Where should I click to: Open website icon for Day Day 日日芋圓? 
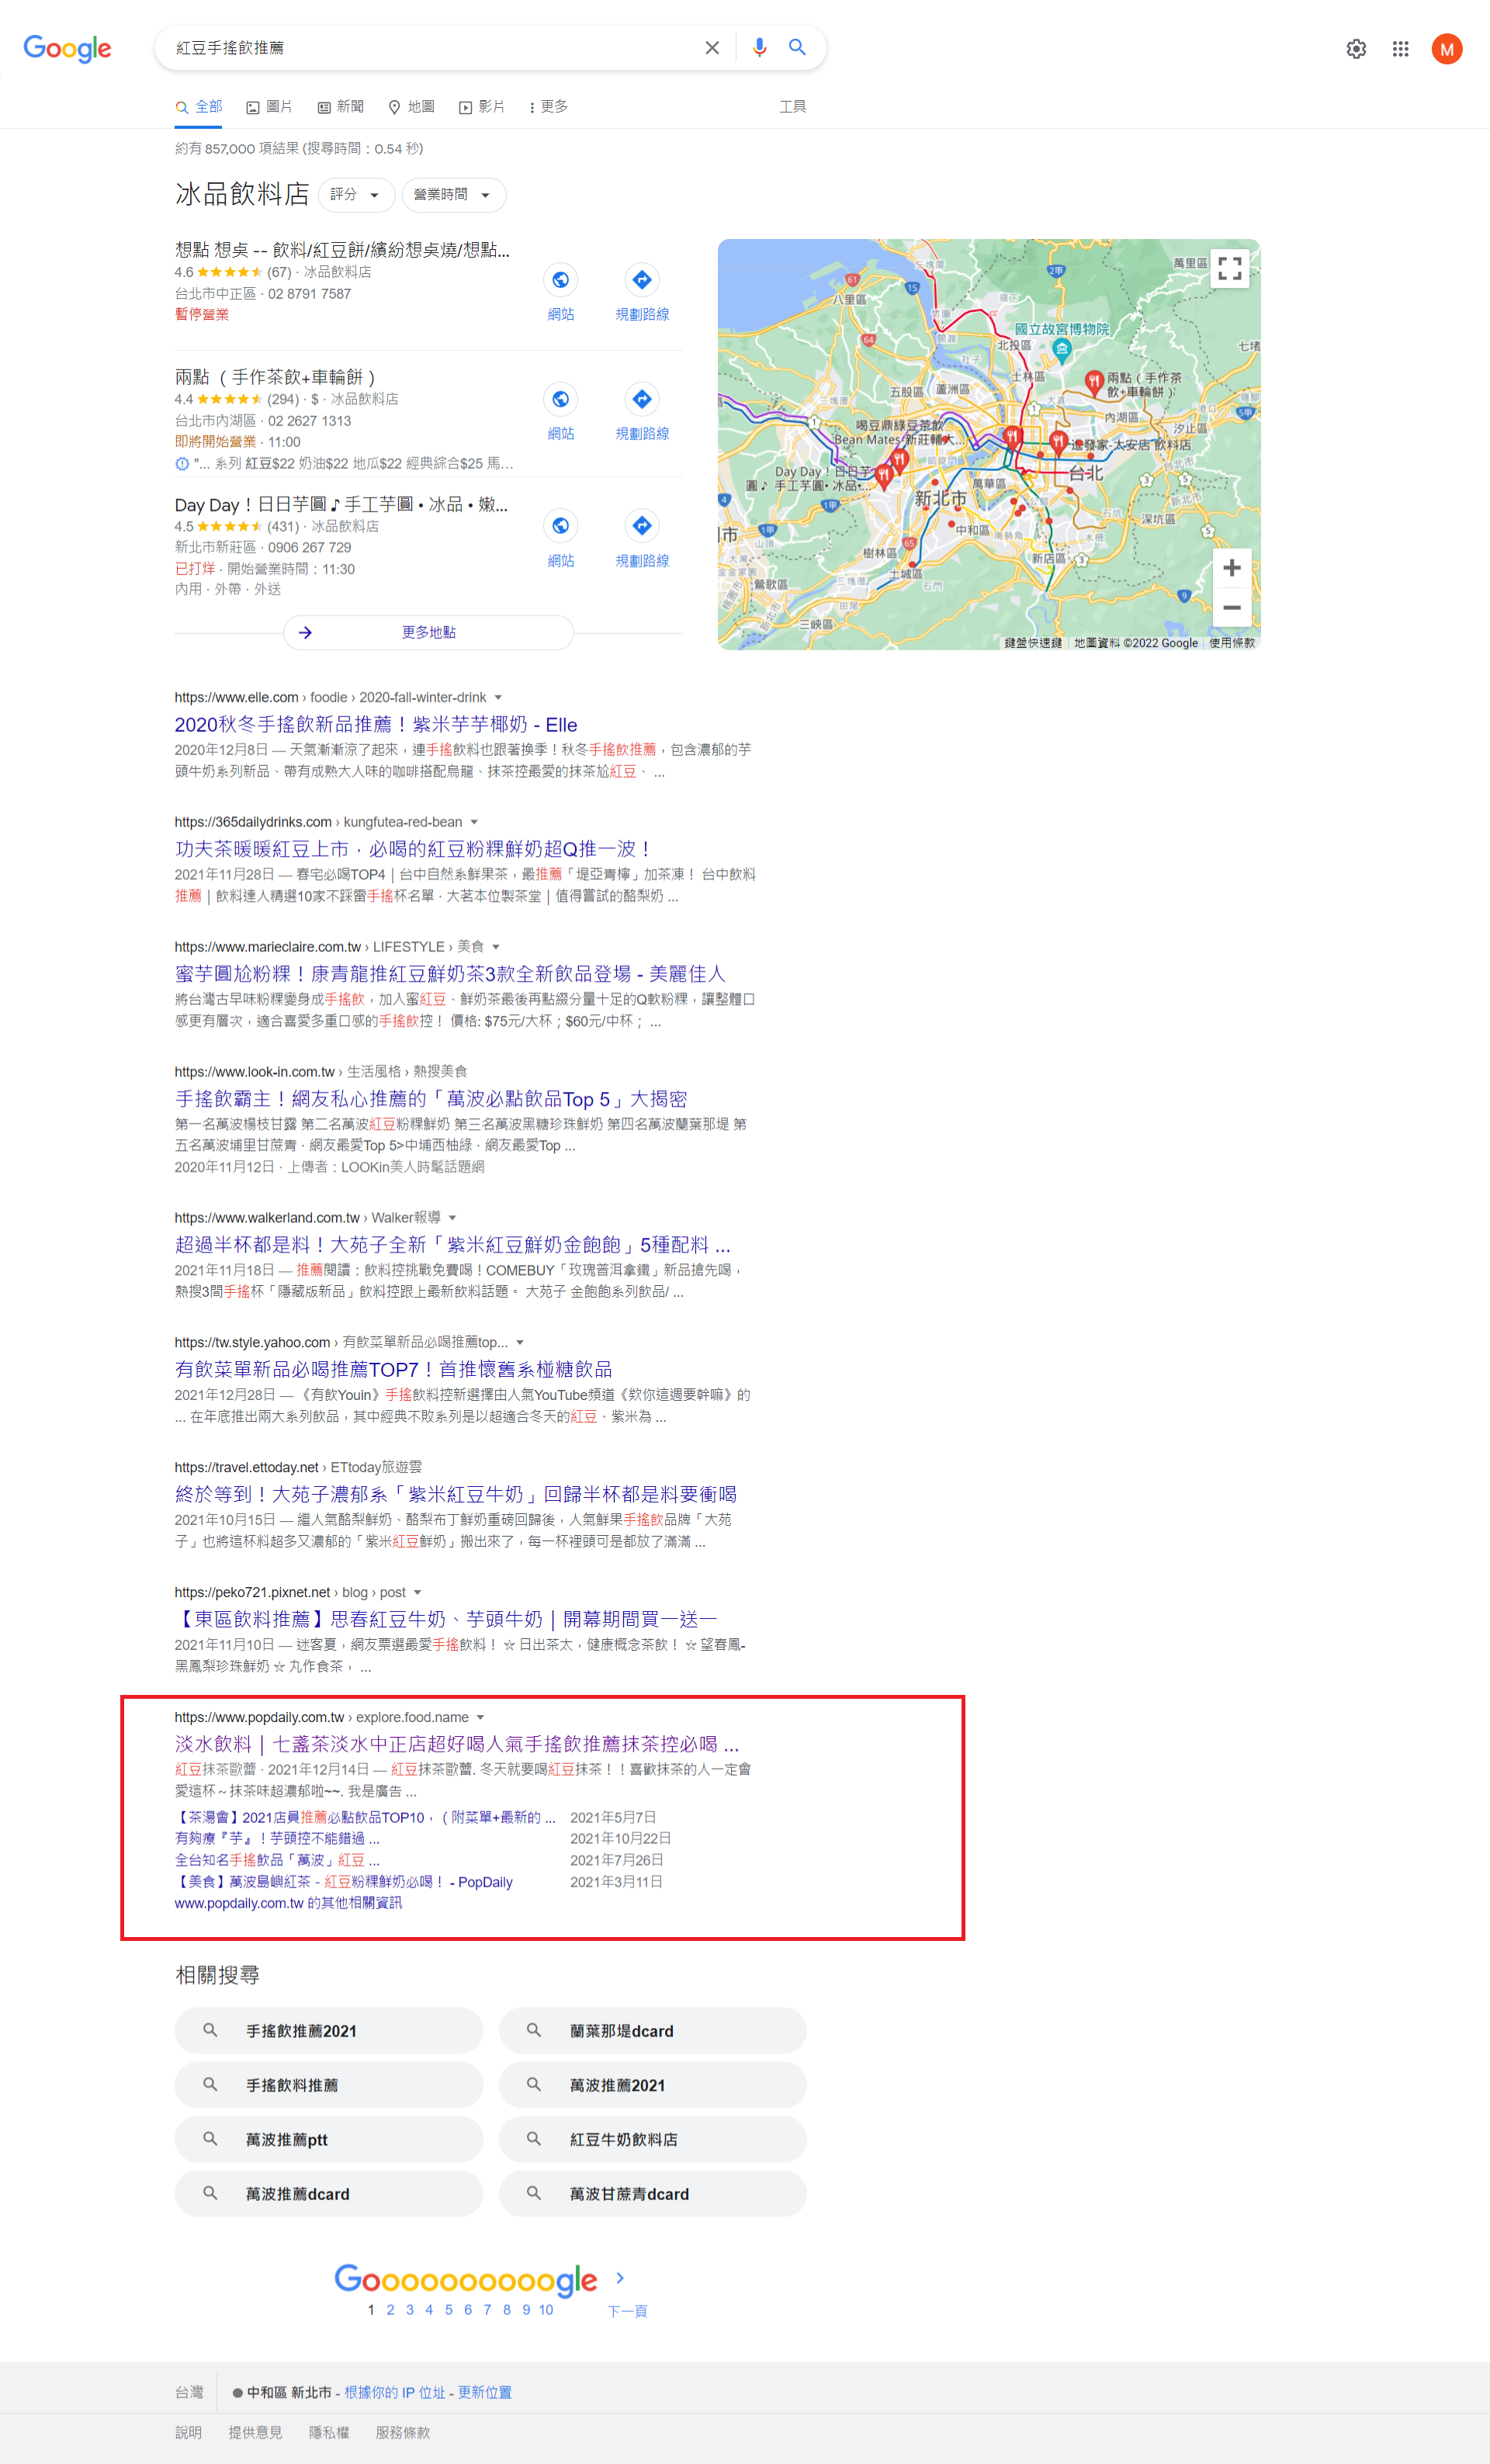561,526
